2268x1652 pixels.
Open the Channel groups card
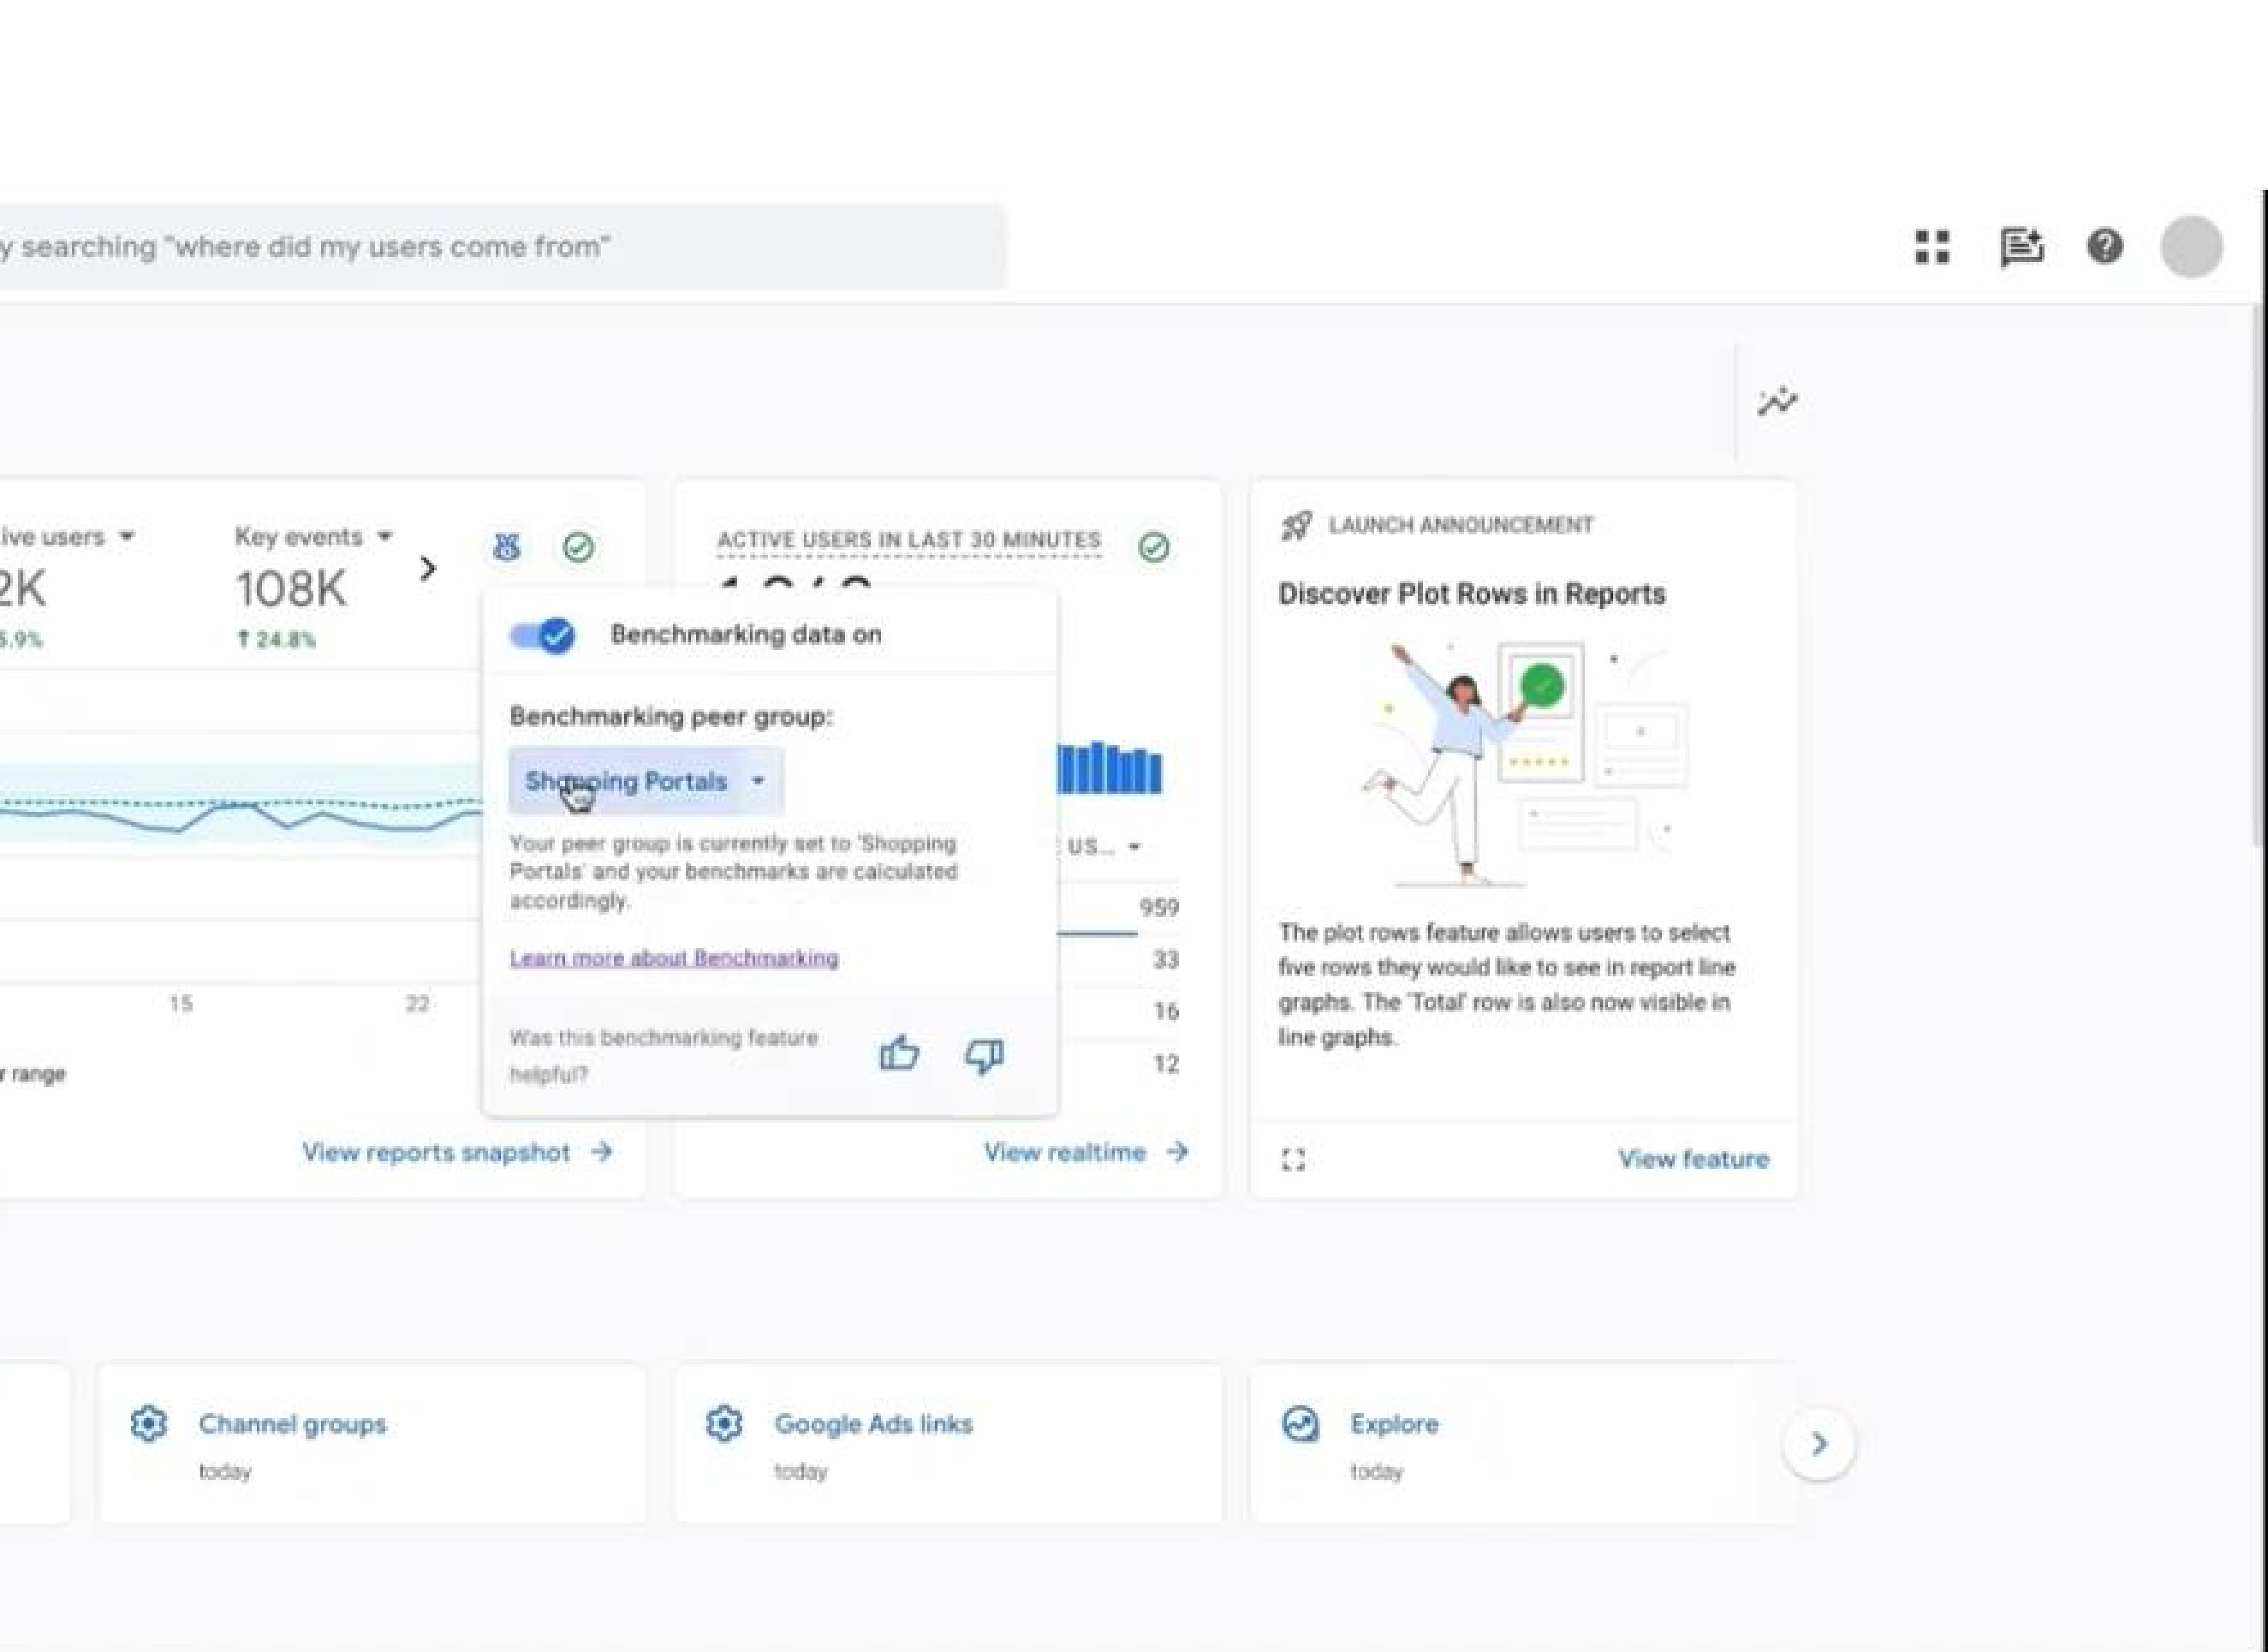[372, 1443]
